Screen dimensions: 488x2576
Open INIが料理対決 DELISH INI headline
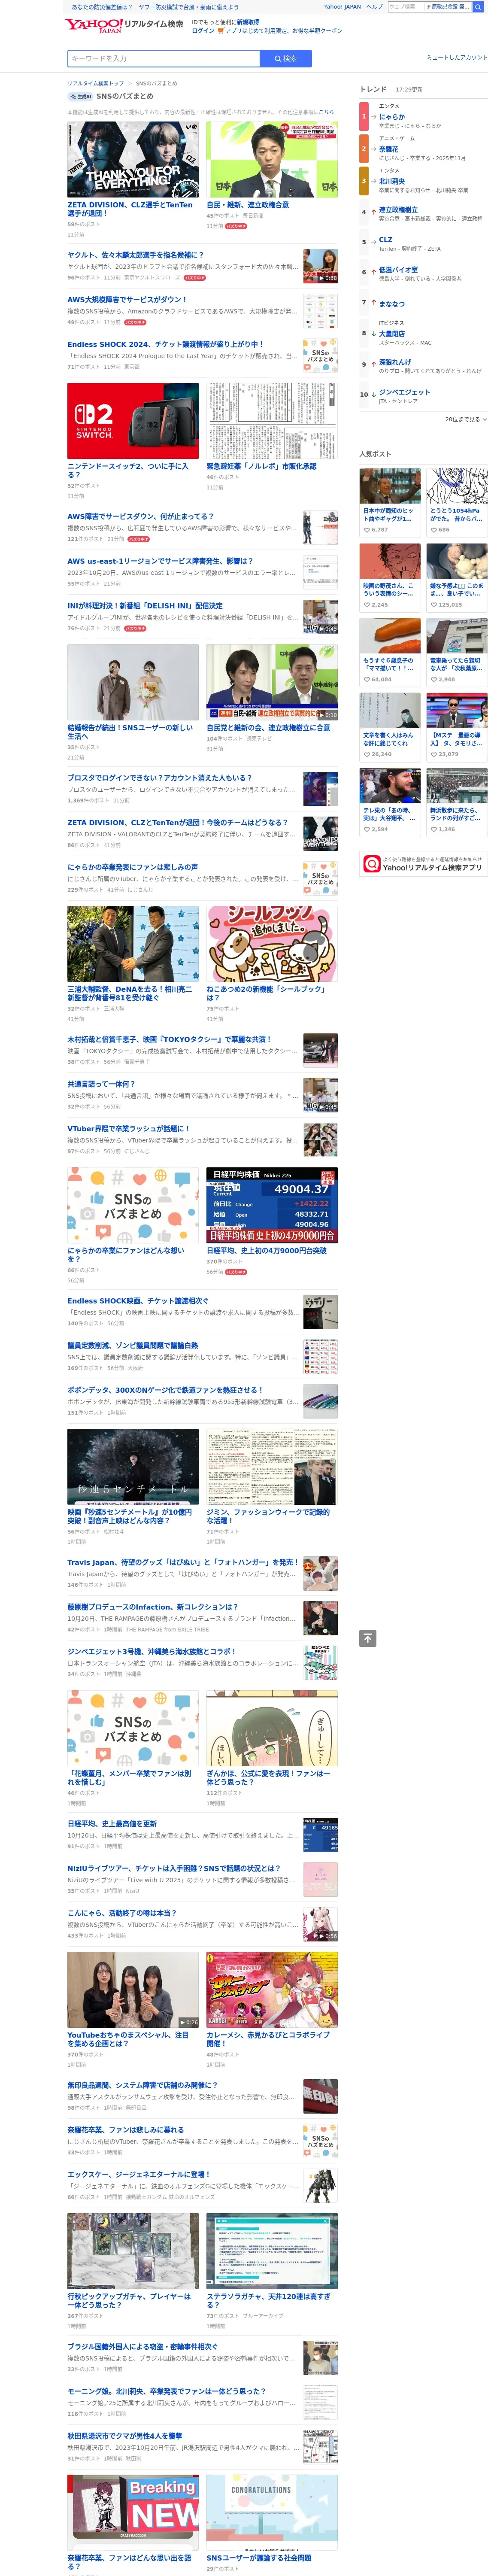(x=145, y=605)
